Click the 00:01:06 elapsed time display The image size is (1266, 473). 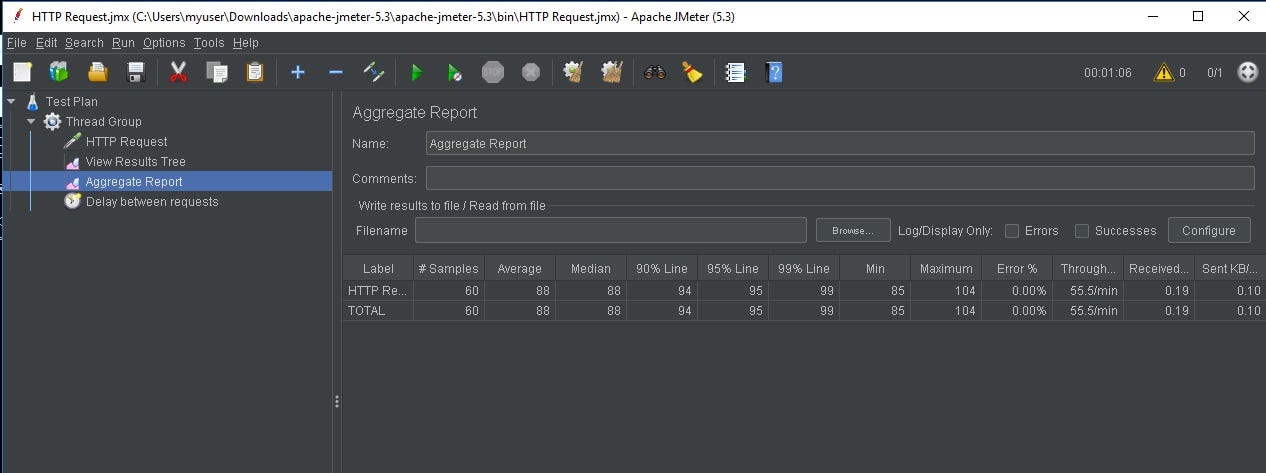click(x=1108, y=73)
